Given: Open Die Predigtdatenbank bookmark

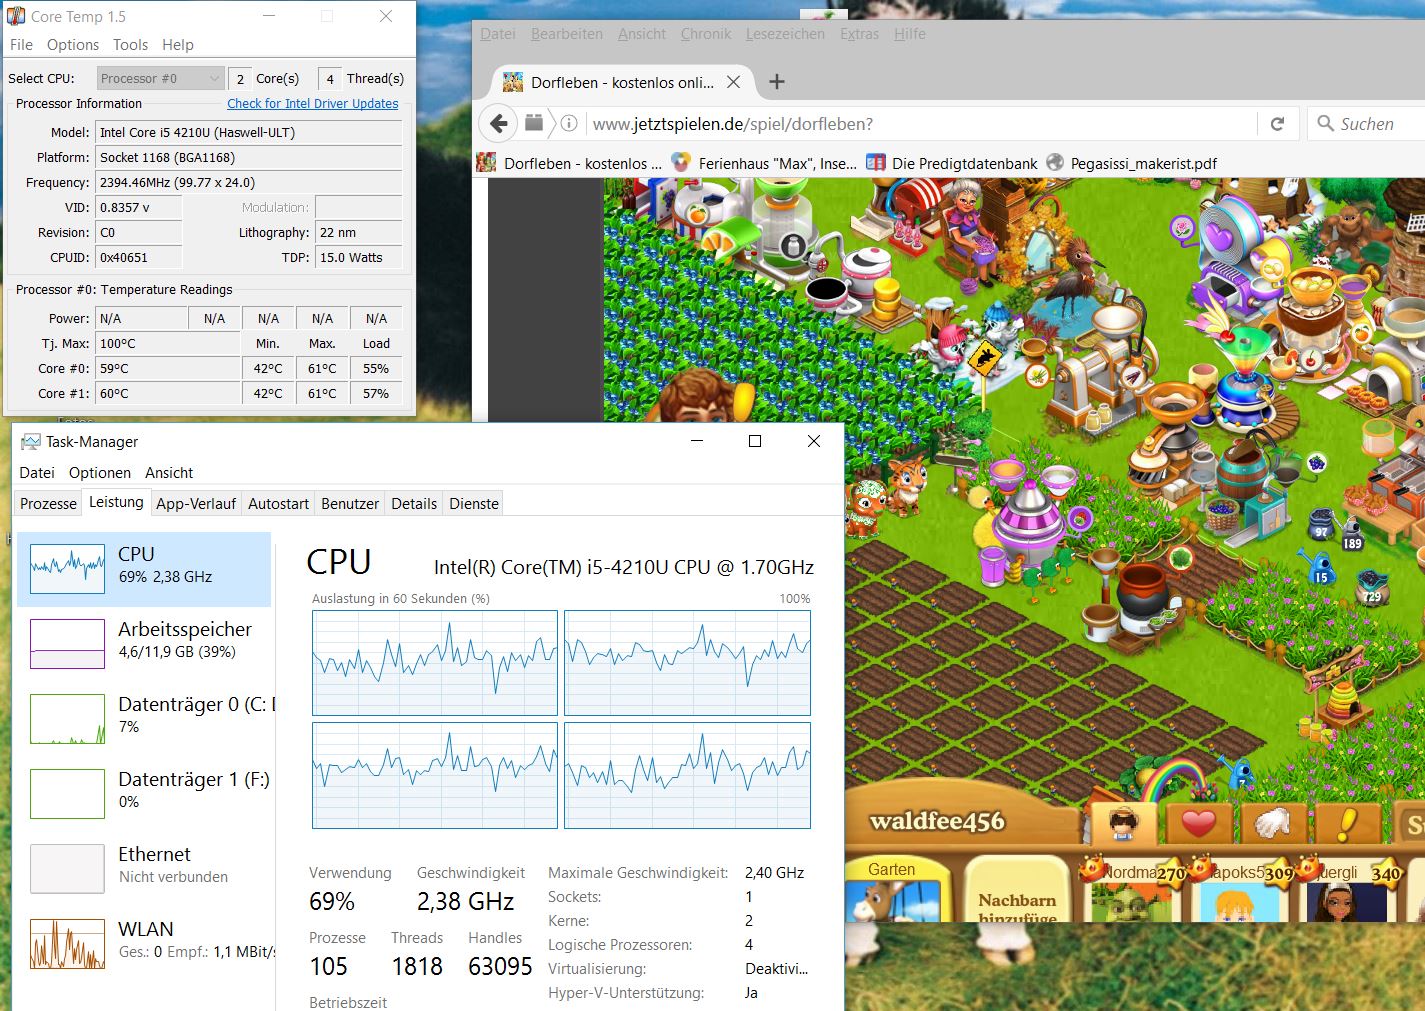Looking at the screenshot, I should tap(952, 163).
